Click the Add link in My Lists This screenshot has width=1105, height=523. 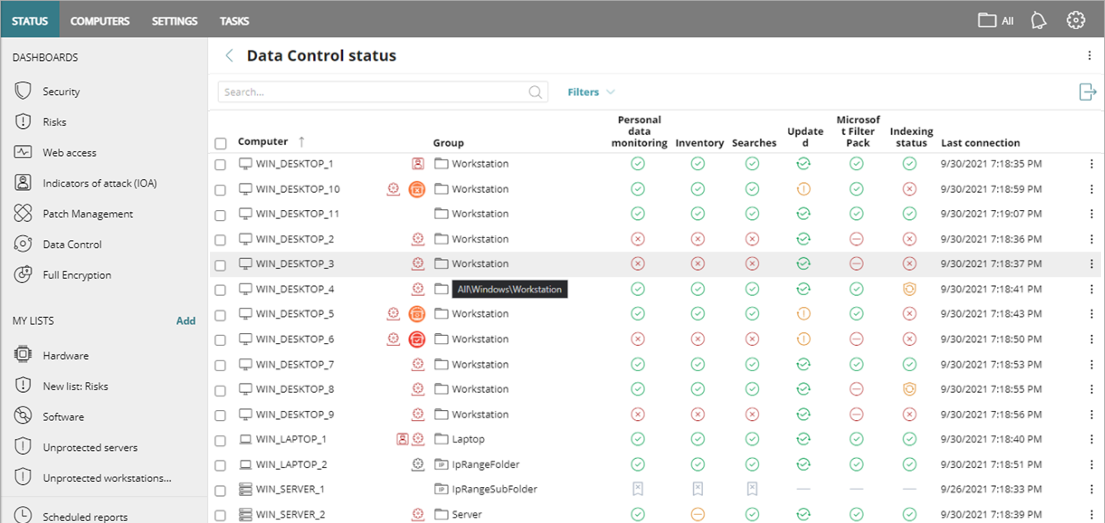click(x=186, y=321)
